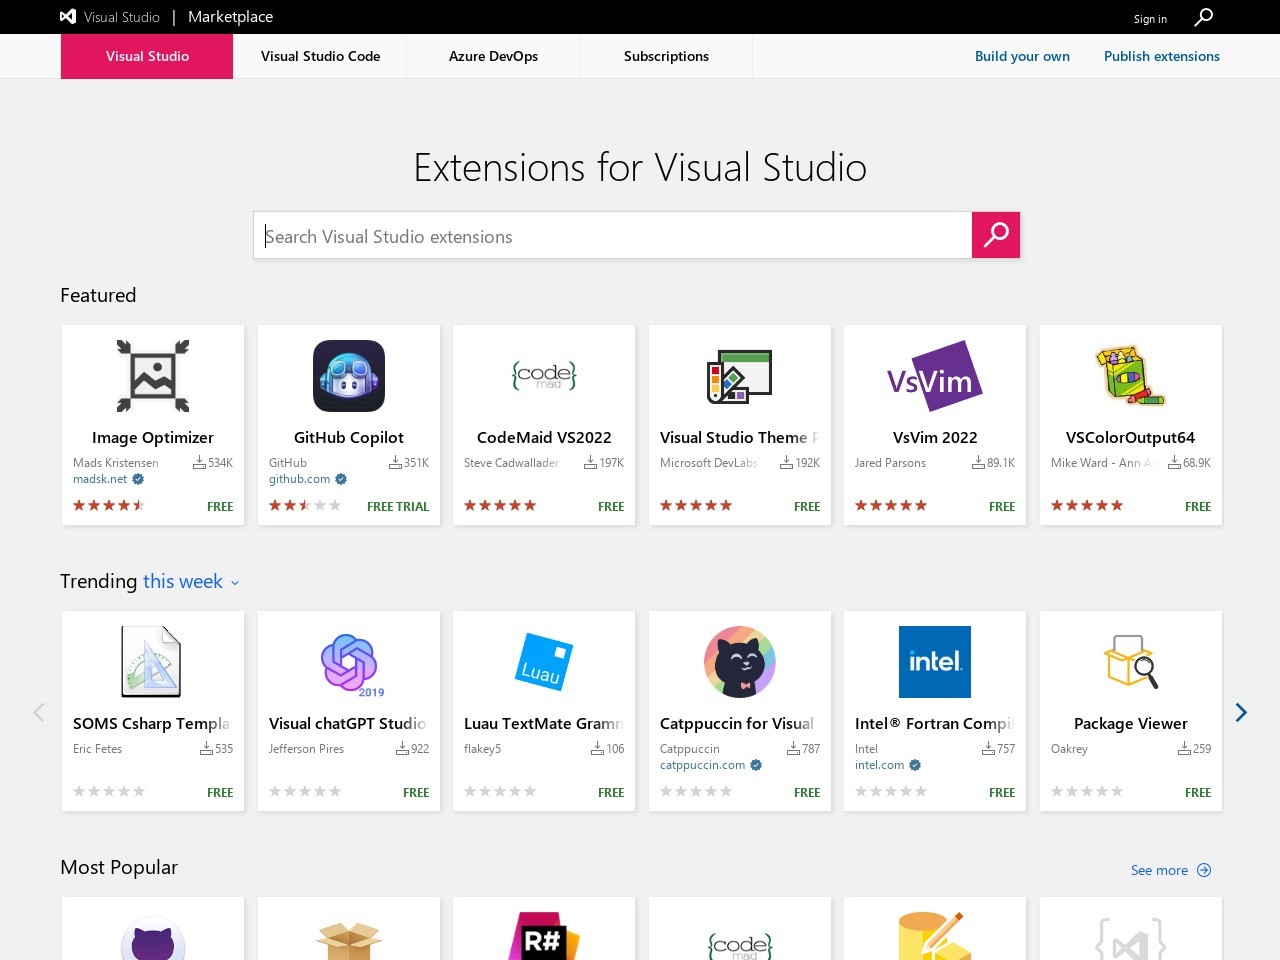Focus the Search Visual Studio extensions field
Screen dimensions: 1280x960
pos(613,235)
